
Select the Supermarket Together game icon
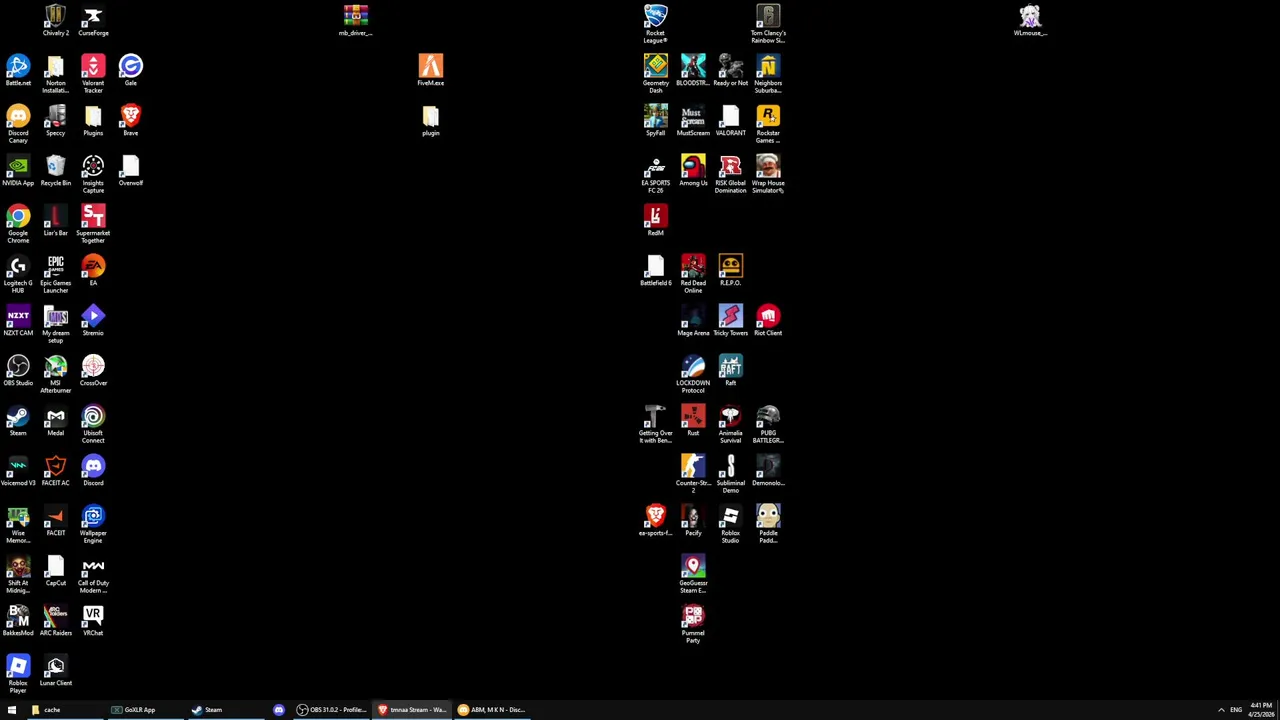pos(93,223)
